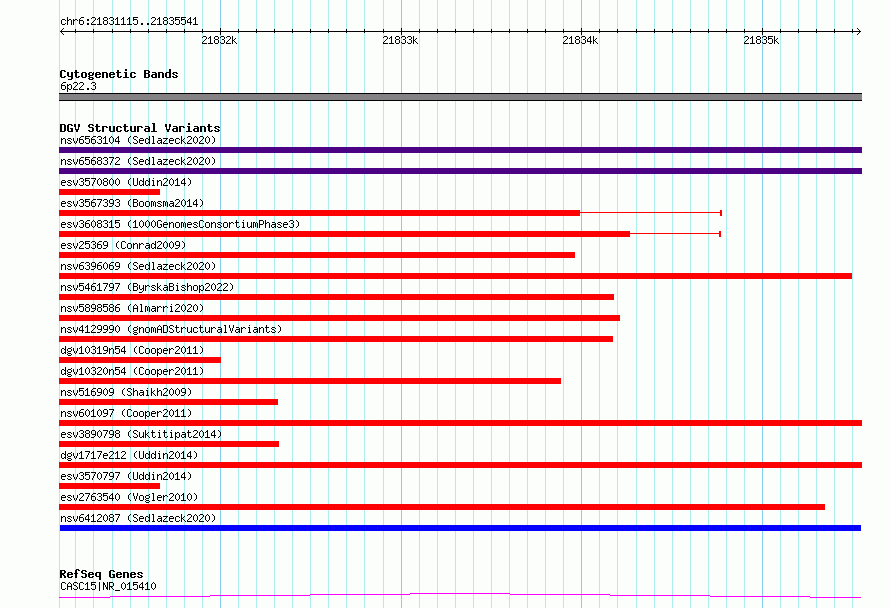Click the short red bar for dgv10319n54
890x608 pixels.
click(140, 360)
